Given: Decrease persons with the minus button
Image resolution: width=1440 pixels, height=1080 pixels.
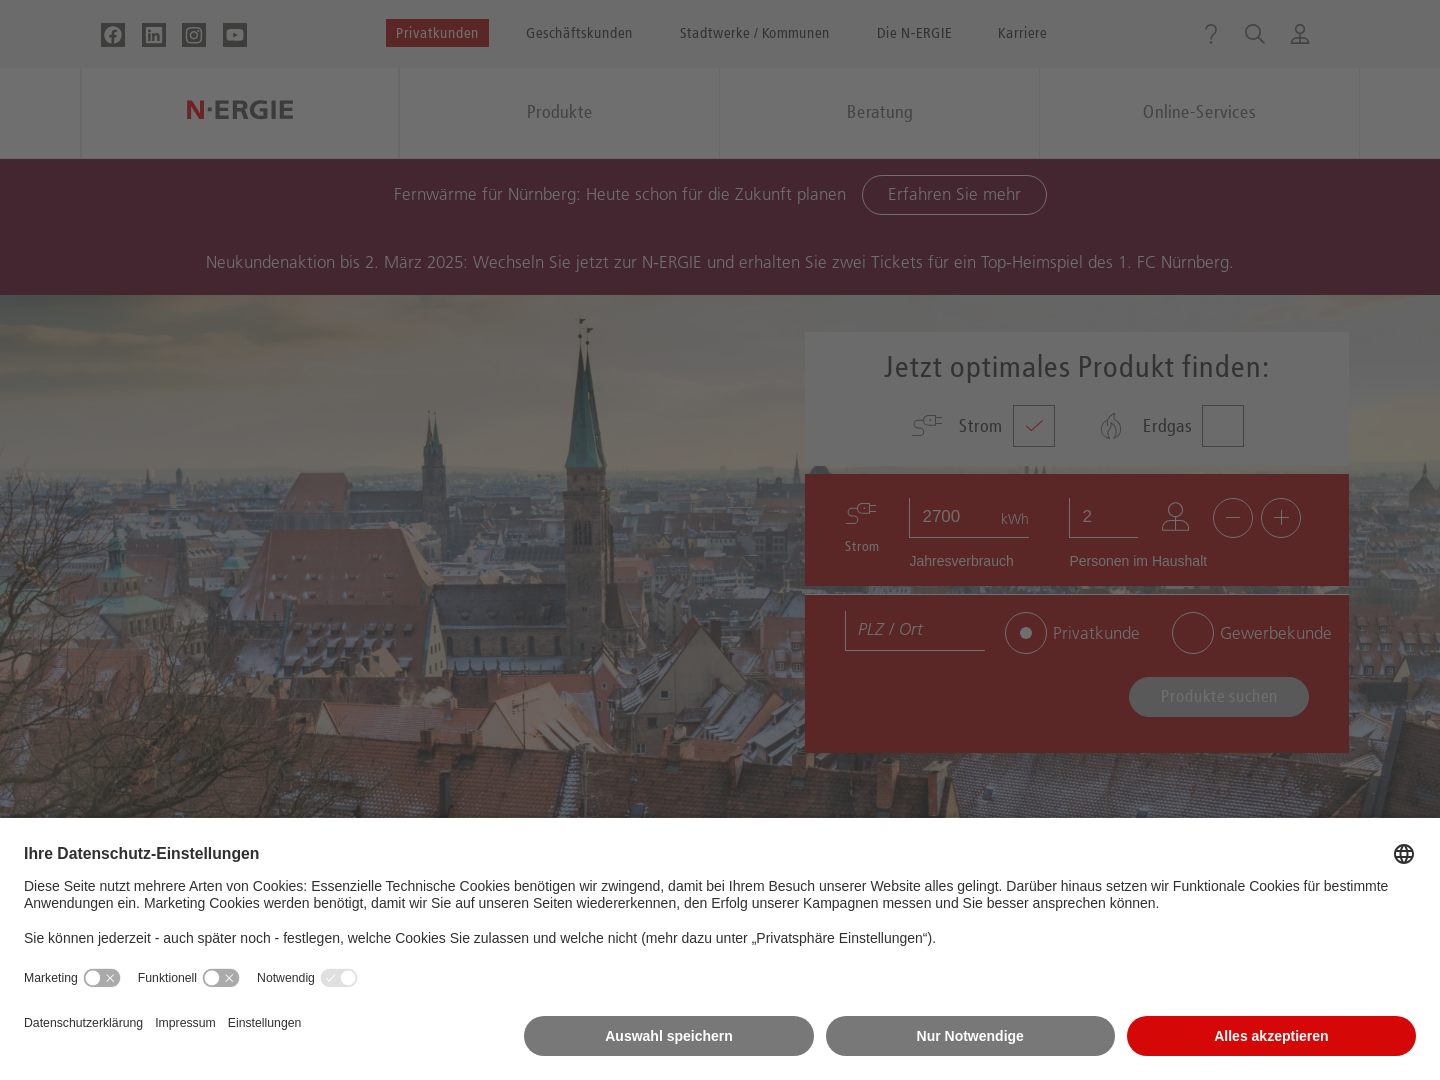Looking at the screenshot, I should click(1233, 518).
